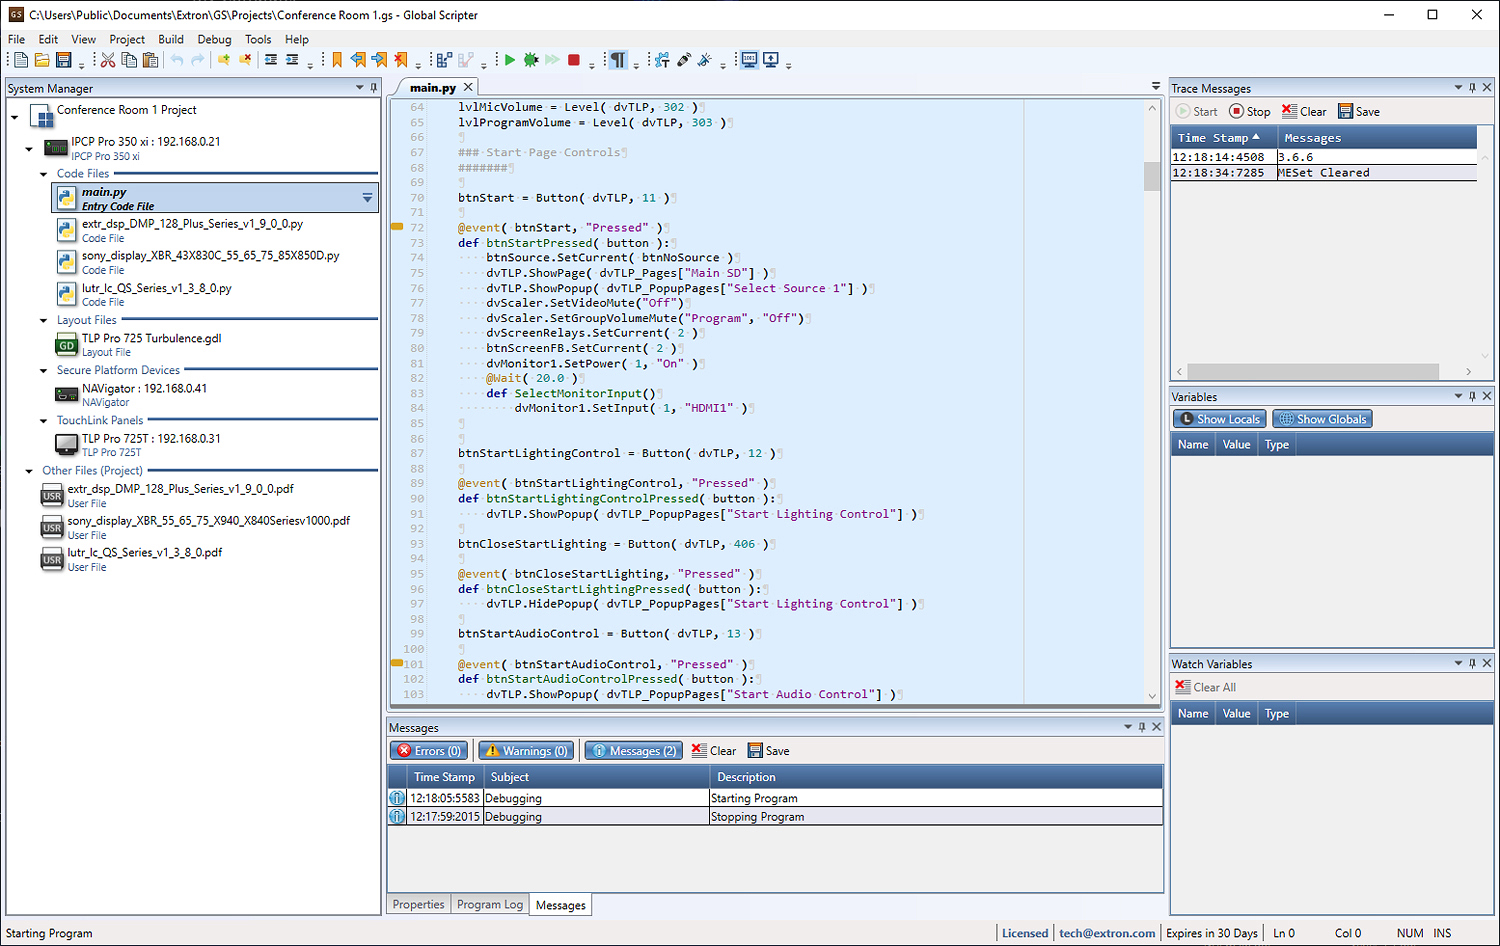Click the Copy toolbar icon

(129, 60)
